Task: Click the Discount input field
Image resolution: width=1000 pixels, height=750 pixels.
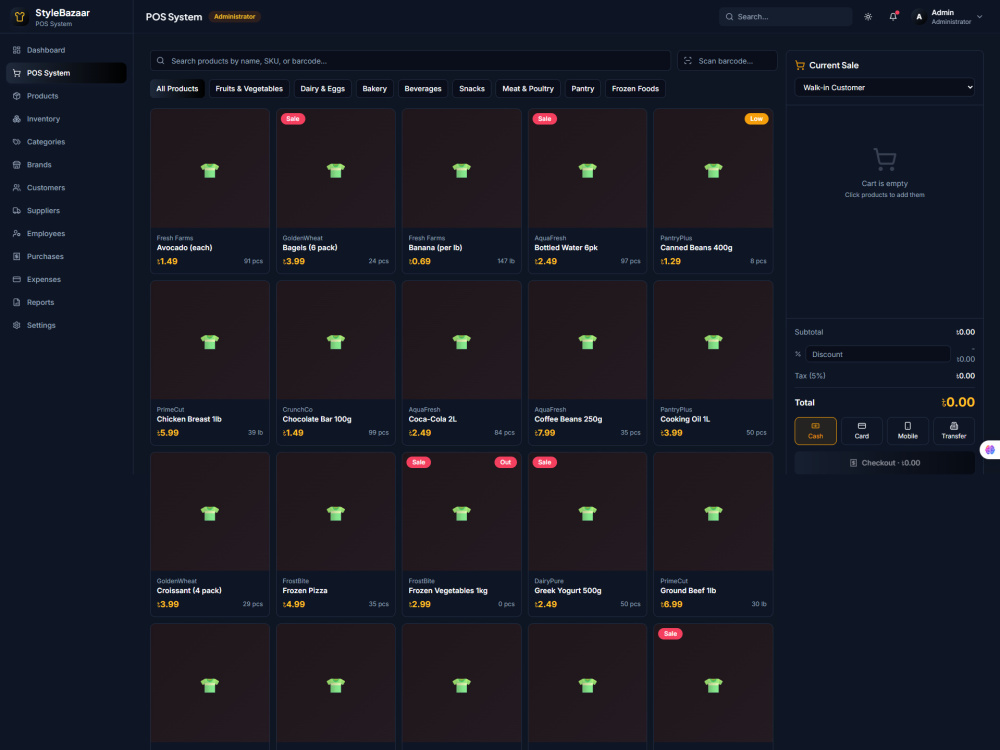Action: click(878, 354)
